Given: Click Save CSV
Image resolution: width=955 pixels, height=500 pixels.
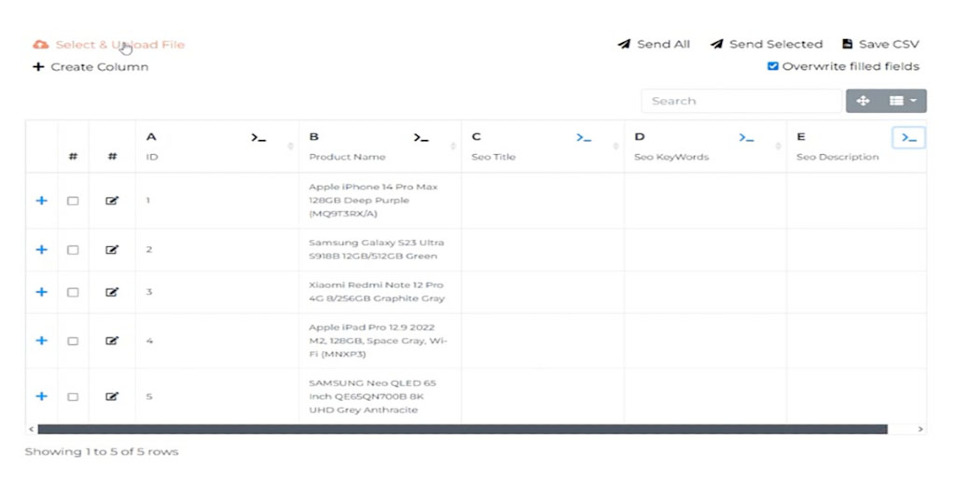Looking at the screenshot, I should point(880,44).
